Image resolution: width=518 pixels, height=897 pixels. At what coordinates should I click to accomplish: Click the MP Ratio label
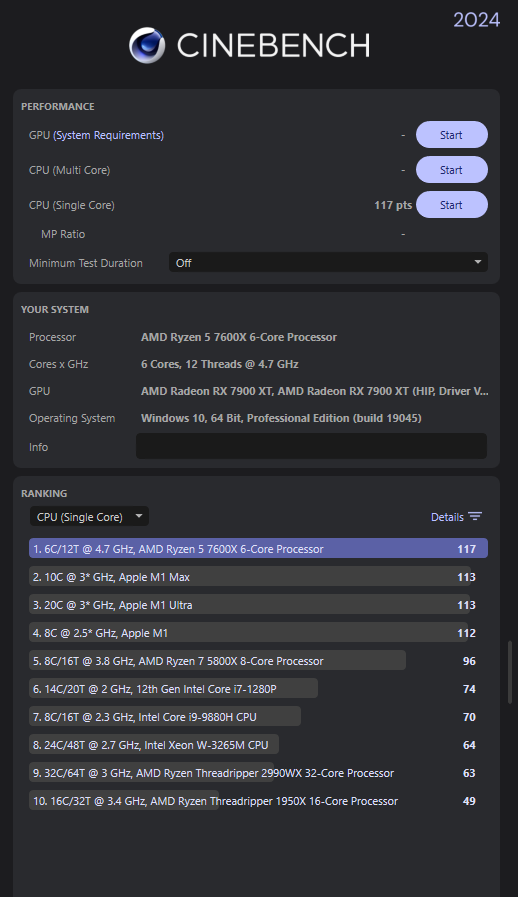pos(63,234)
